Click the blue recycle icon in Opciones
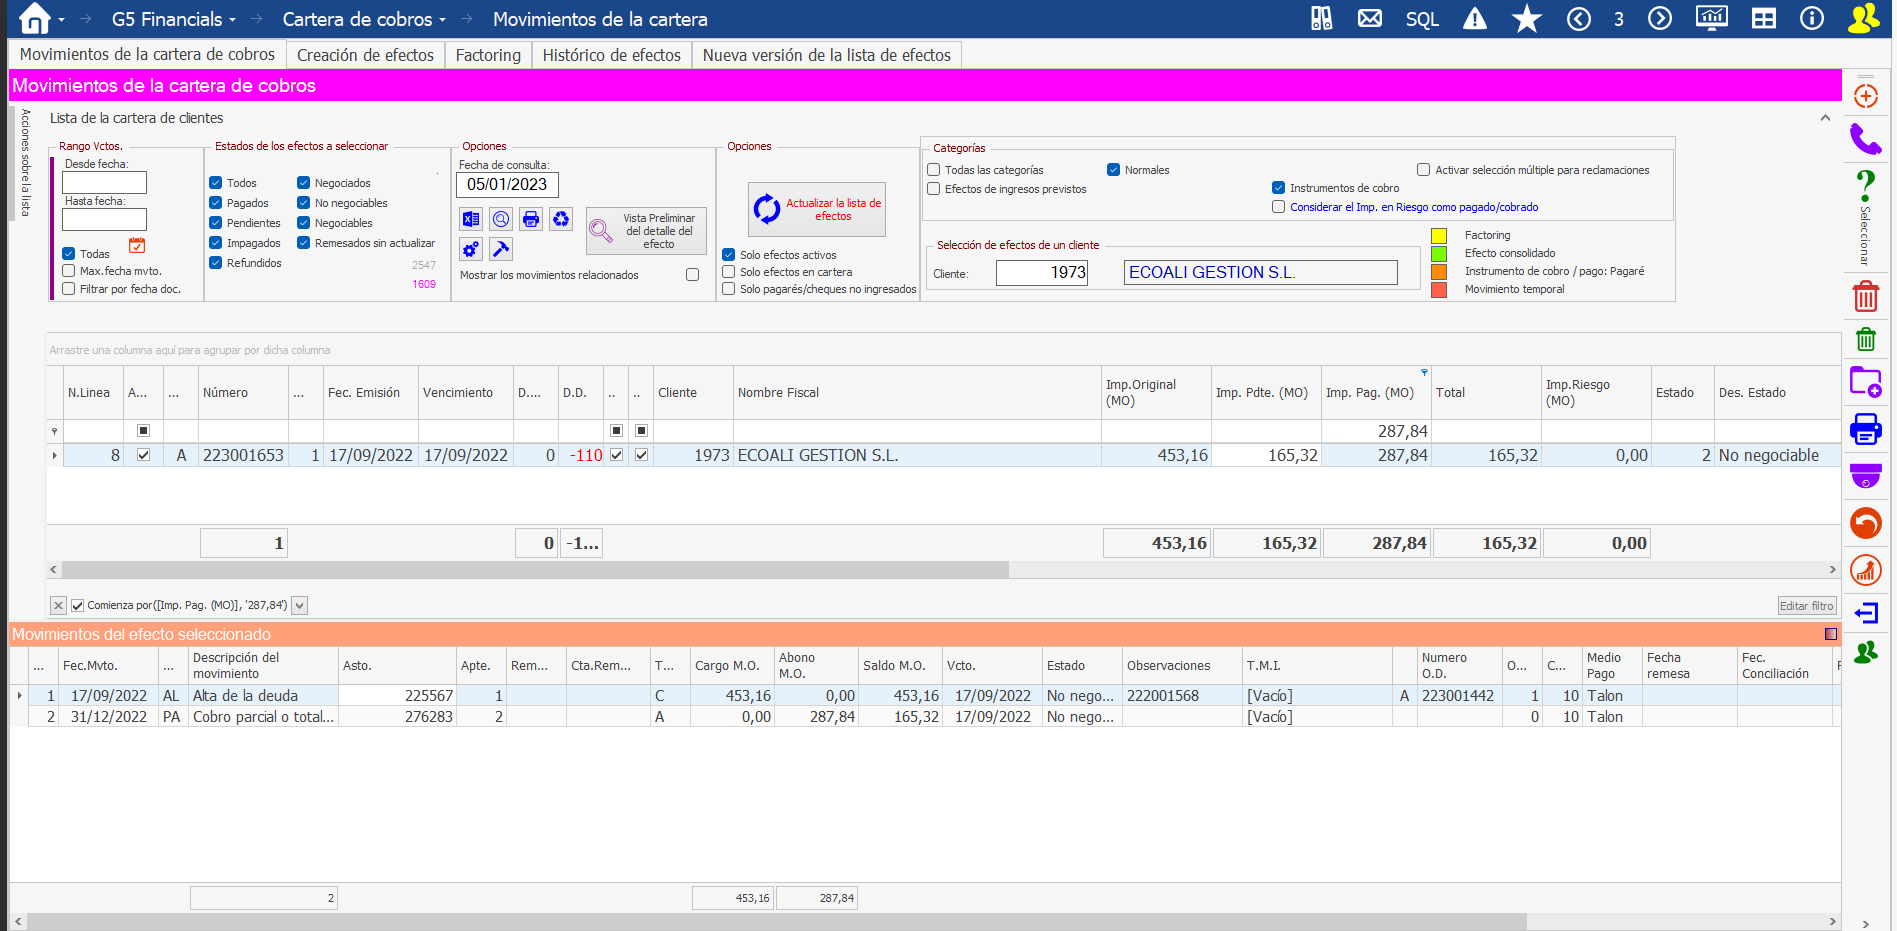Screen dimensions: 1897x931 tap(561, 219)
